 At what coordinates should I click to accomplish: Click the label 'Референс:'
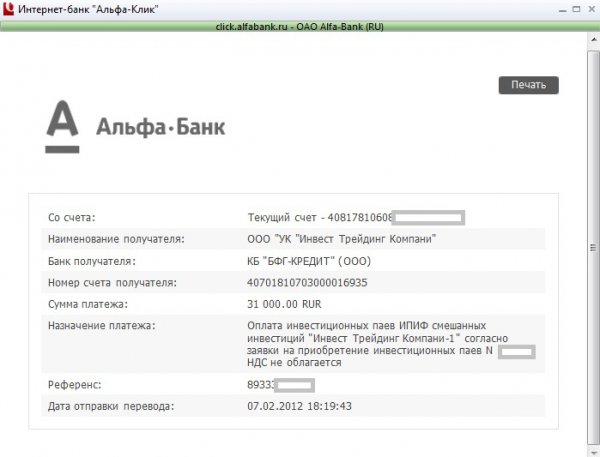pos(75,385)
